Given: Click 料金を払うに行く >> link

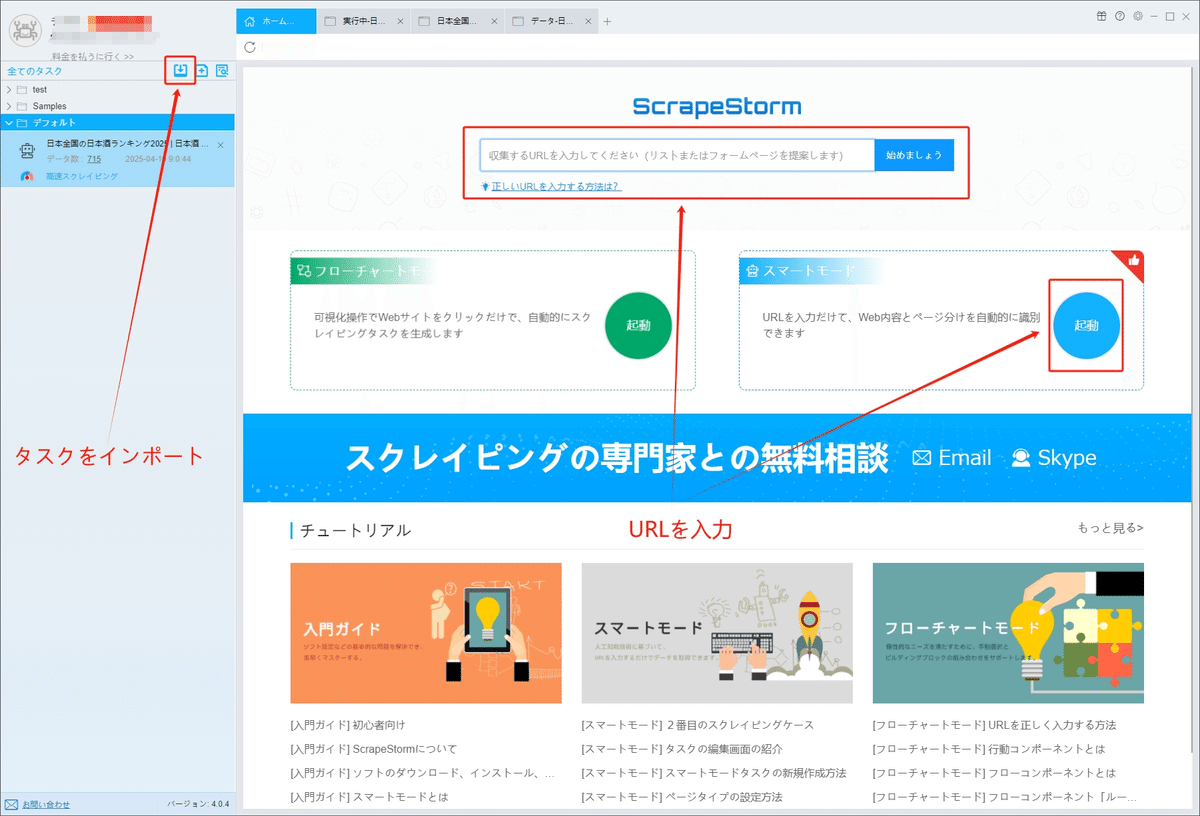Looking at the screenshot, I should (x=93, y=57).
